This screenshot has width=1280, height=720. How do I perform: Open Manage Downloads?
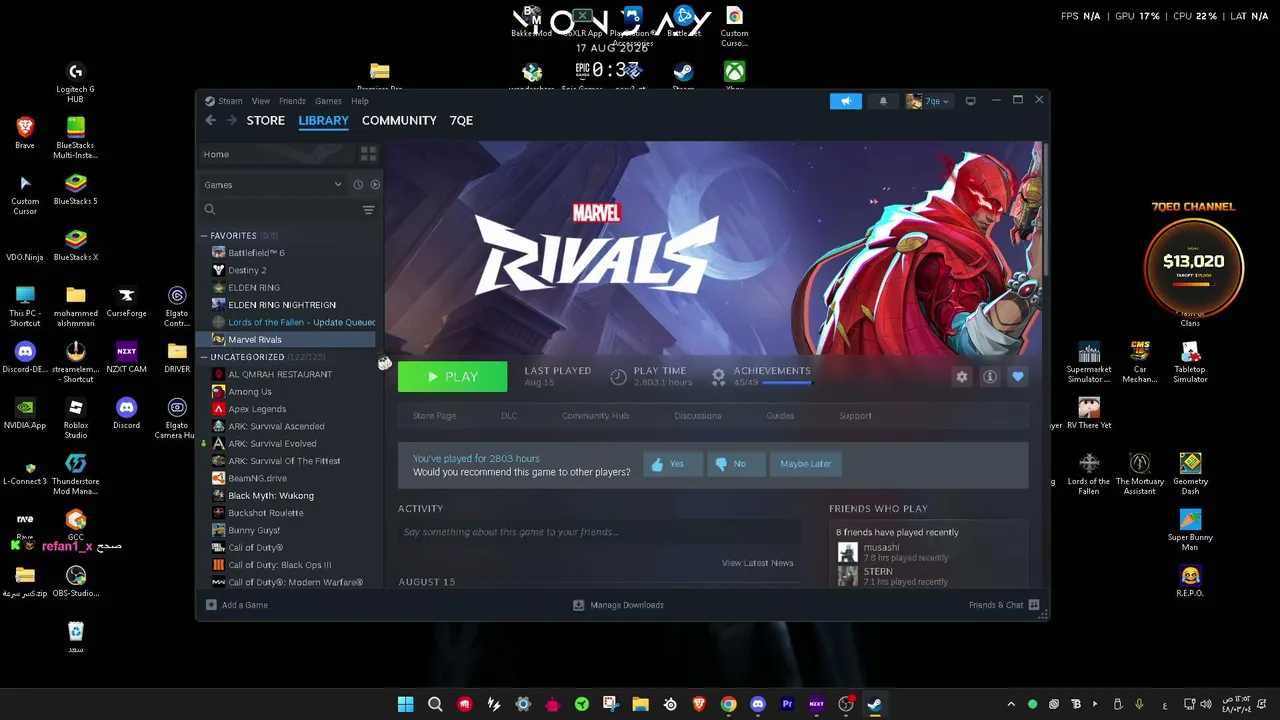[x=618, y=605]
